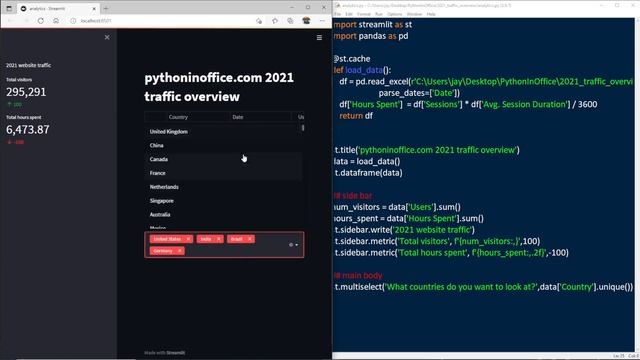Click the '@st.cache' line in code editor
640x360 pixels.
pyautogui.click(x=352, y=59)
